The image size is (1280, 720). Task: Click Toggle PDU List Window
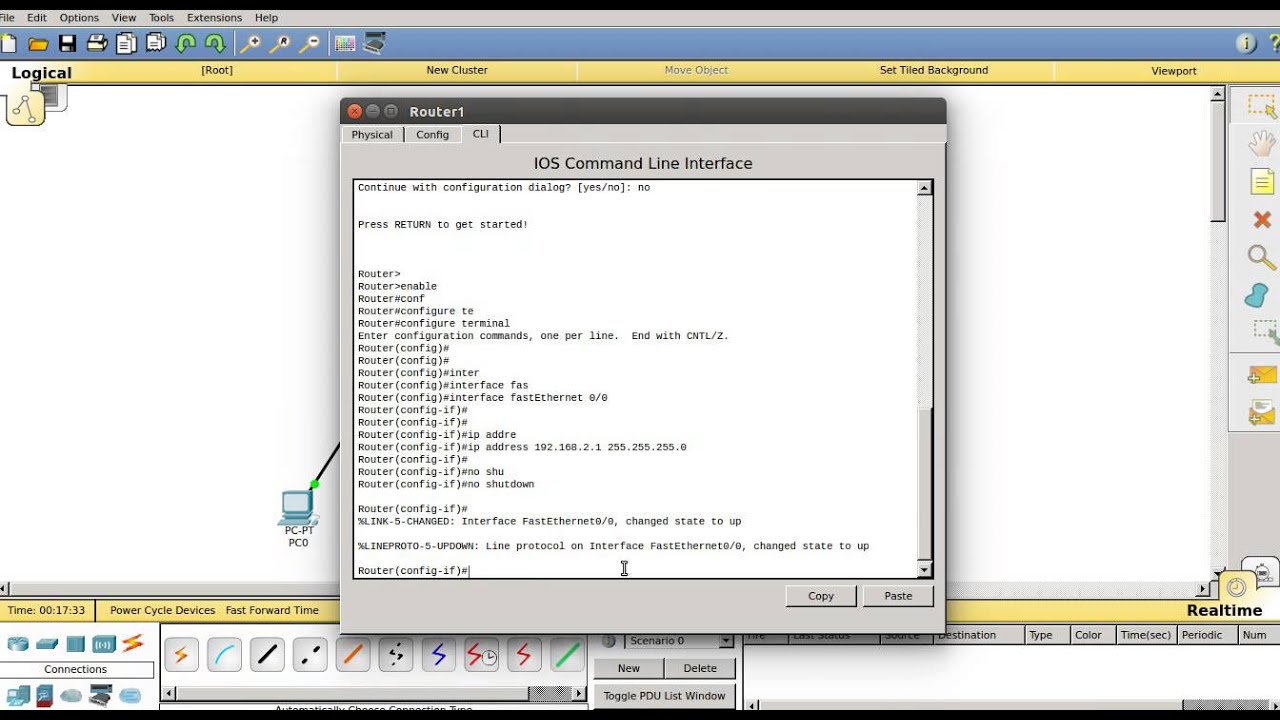(665, 696)
